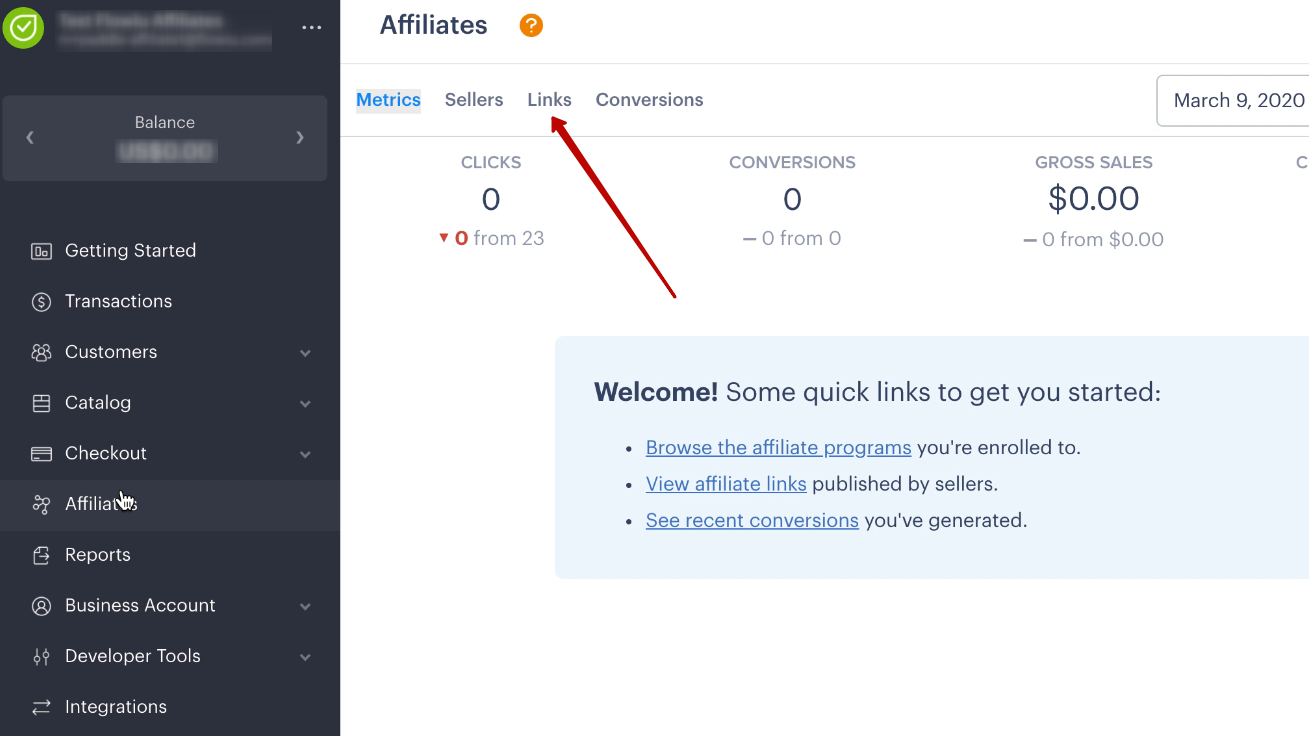Open the Conversions tab
This screenshot has width=1309, height=736.
click(x=649, y=100)
